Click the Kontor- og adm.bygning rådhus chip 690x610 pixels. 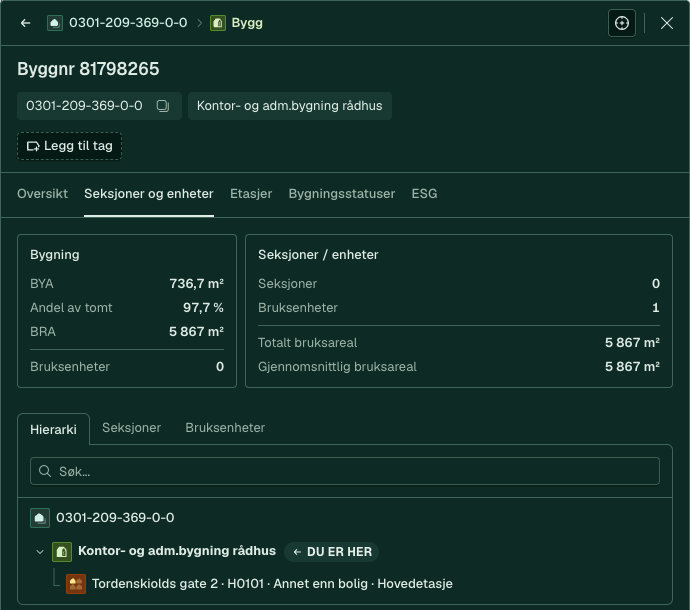click(x=290, y=106)
